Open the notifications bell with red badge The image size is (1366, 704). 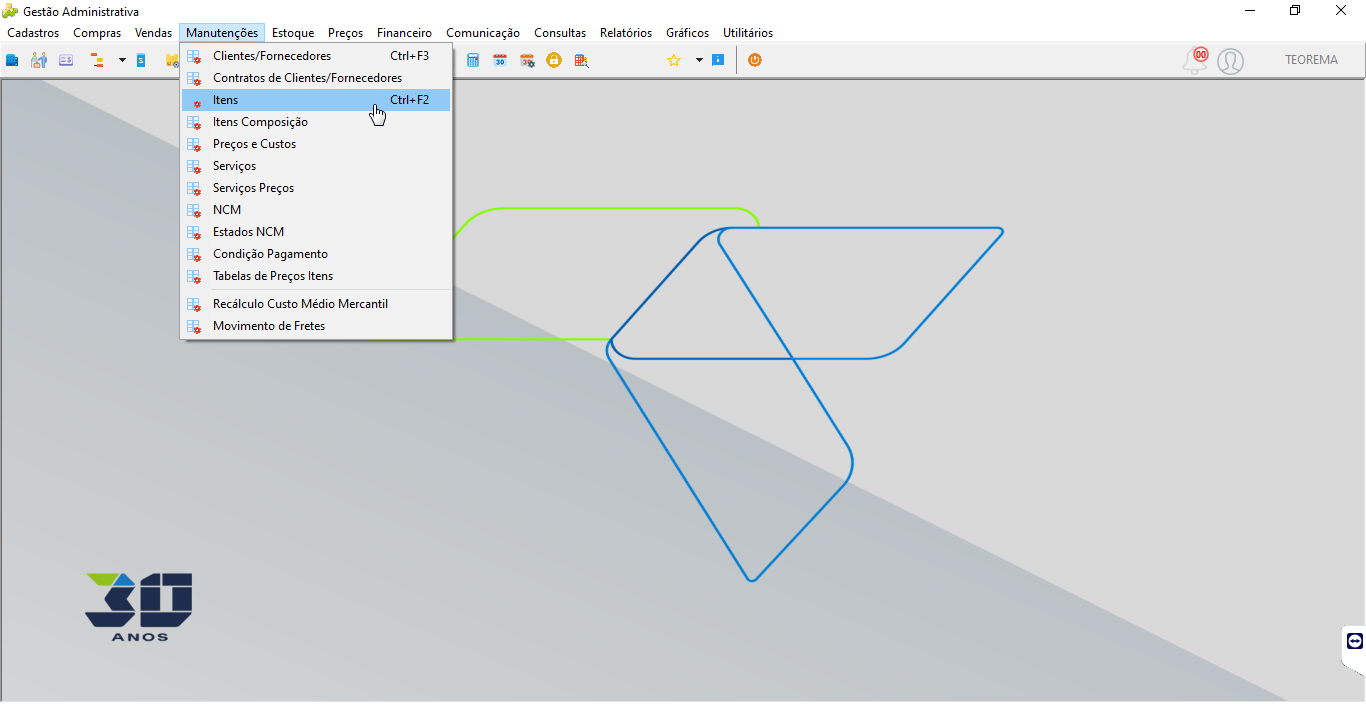pos(1195,61)
